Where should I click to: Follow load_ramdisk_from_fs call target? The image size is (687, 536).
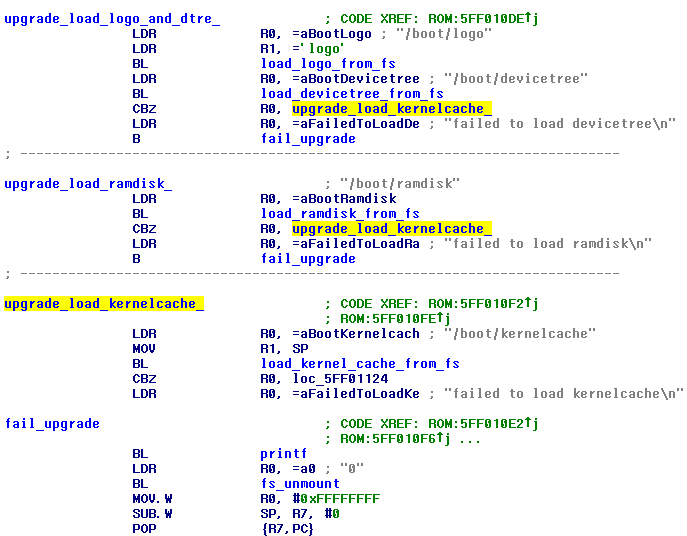[x=340, y=213]
